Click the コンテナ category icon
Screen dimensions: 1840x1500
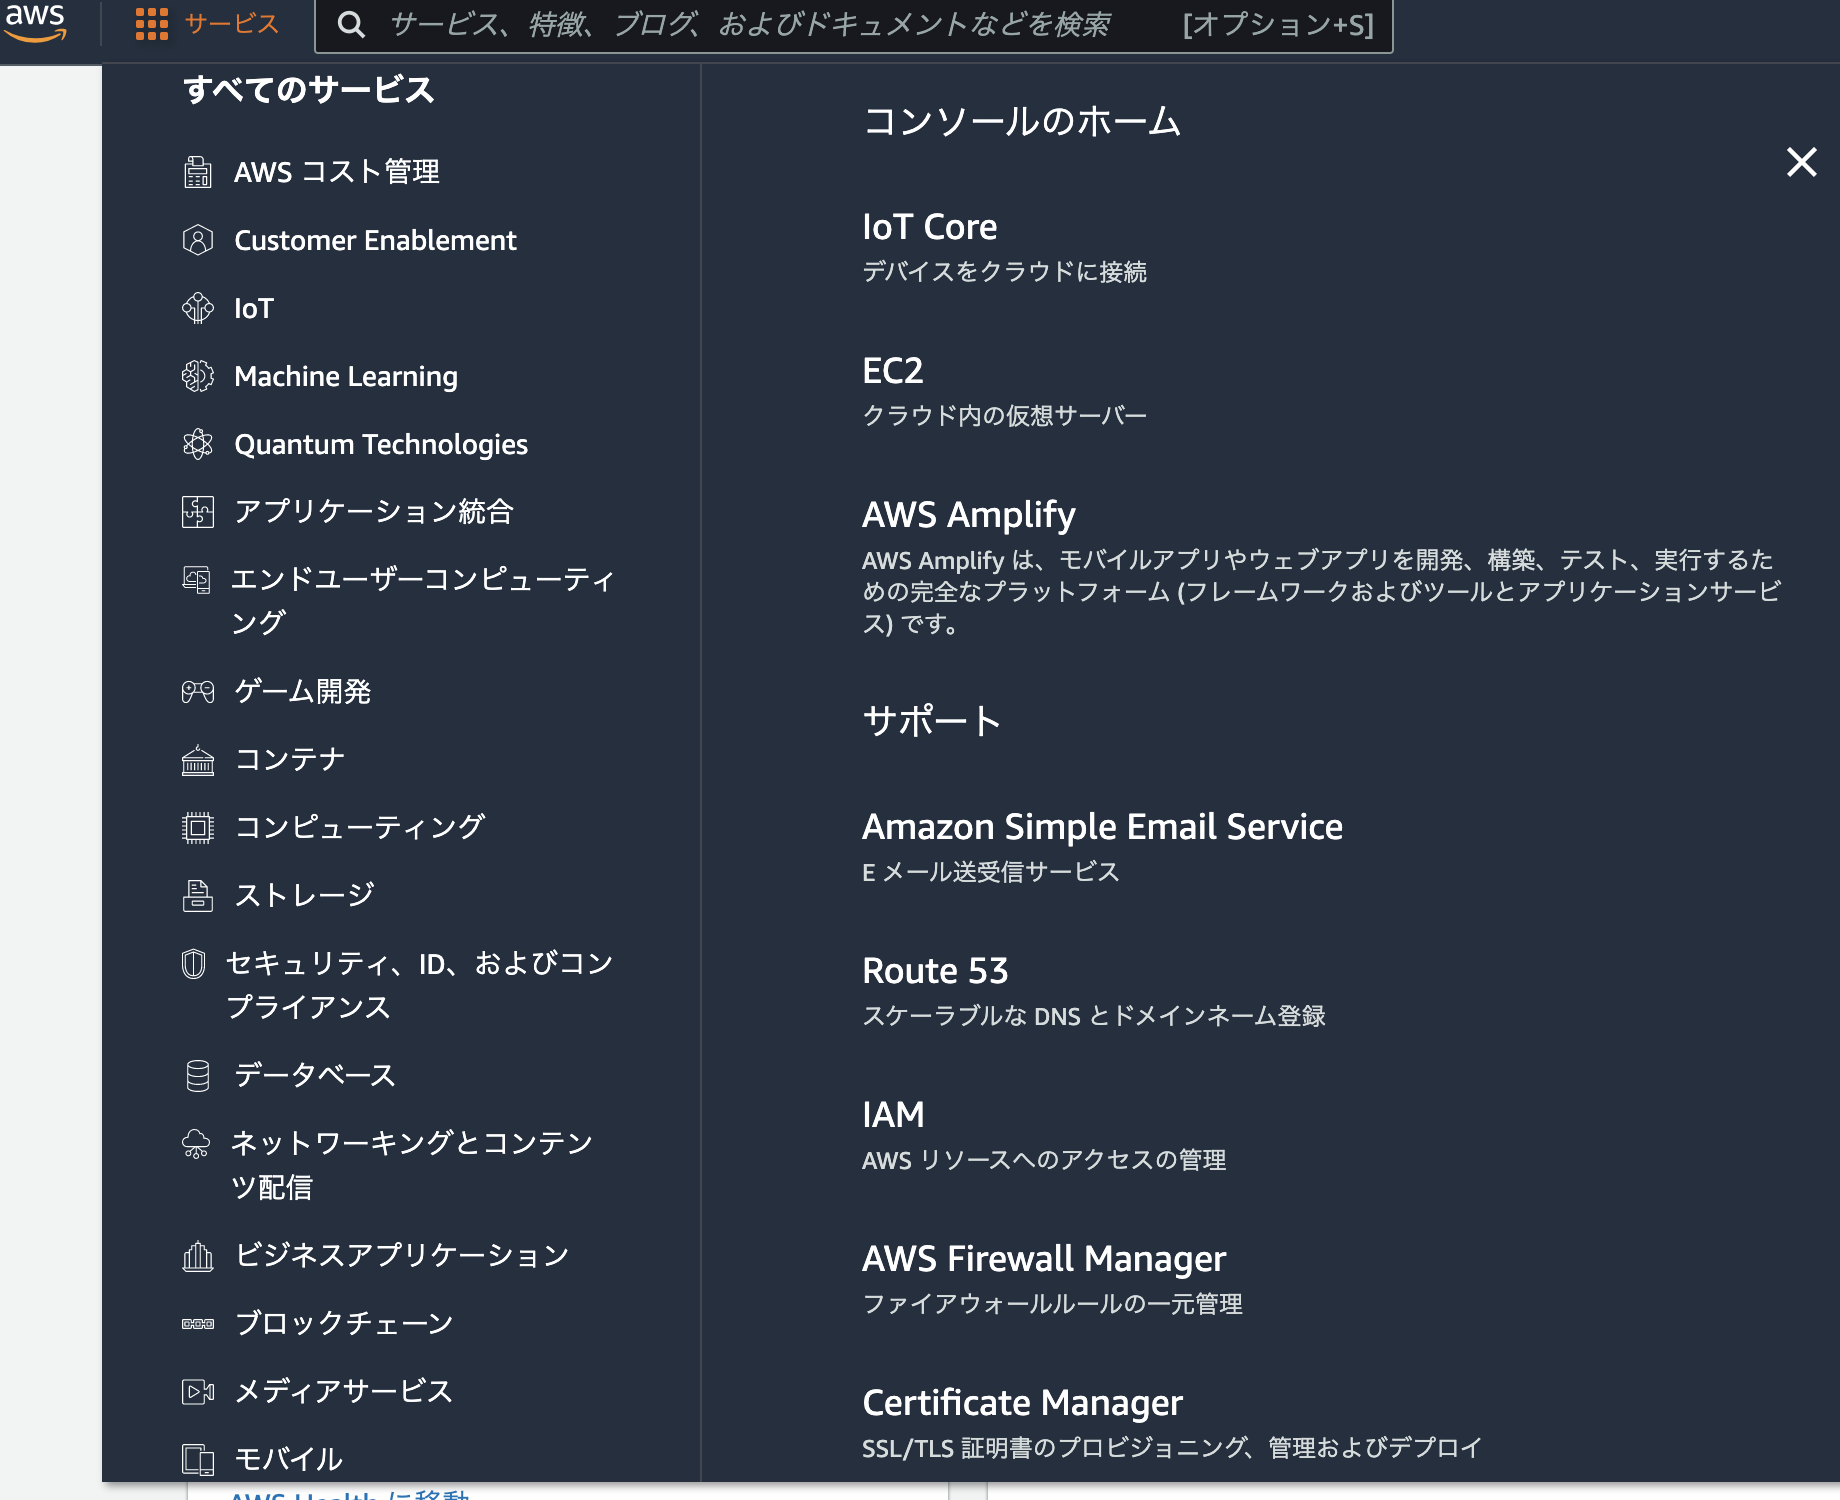coord(198,760)
